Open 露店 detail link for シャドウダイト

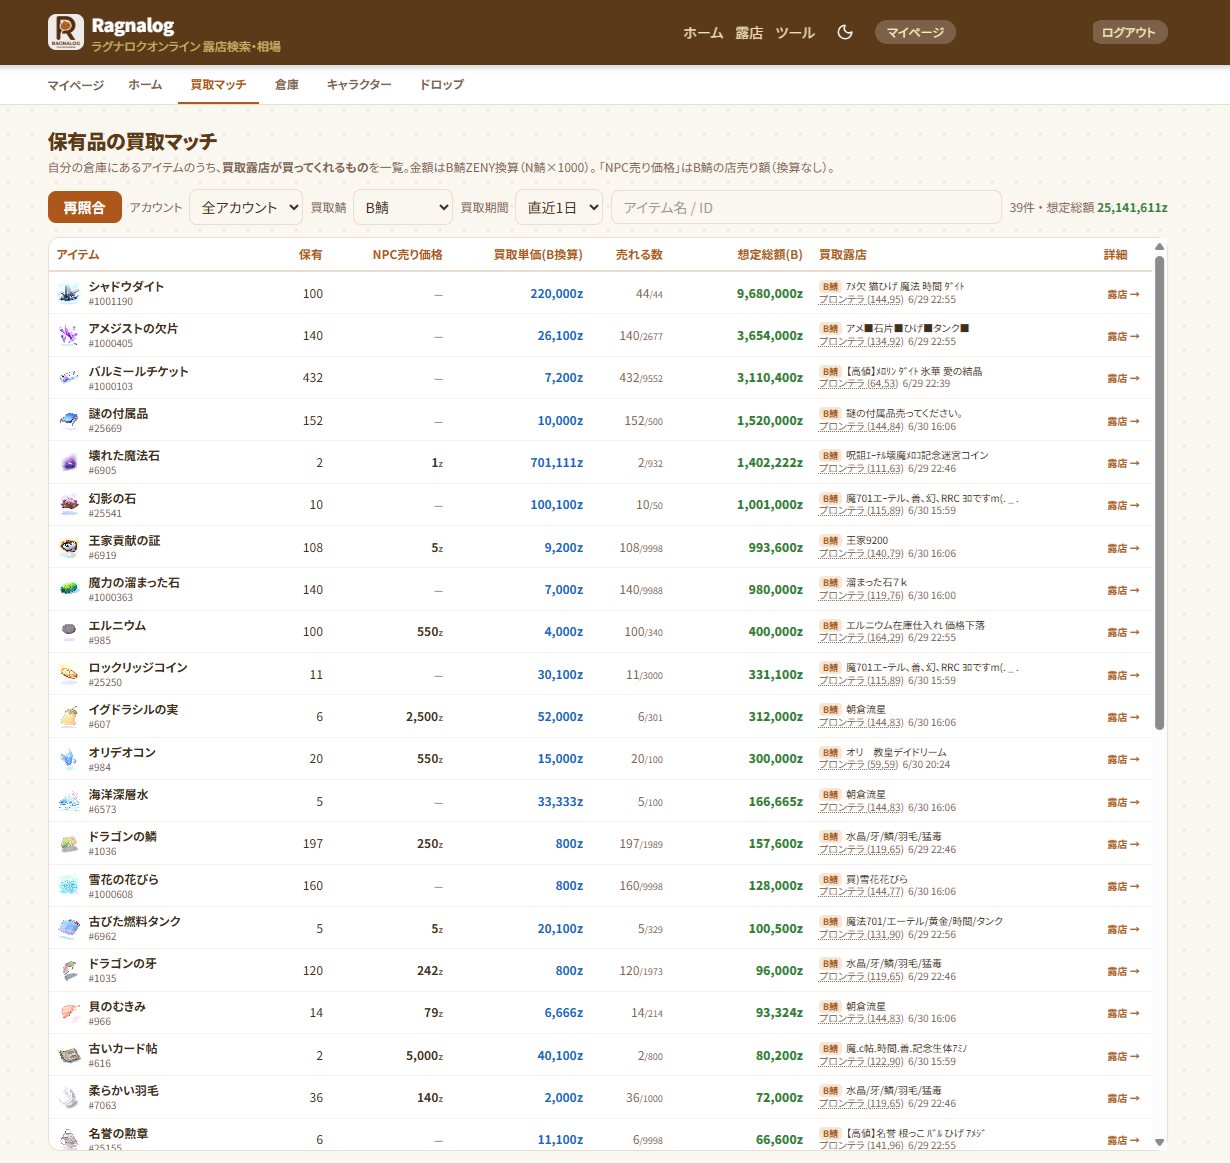coord(1123,294)
